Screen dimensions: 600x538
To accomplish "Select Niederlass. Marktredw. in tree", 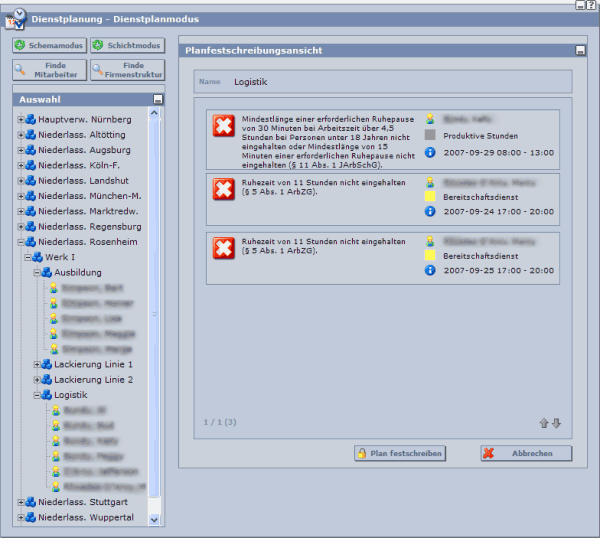I will click(88, 211).
